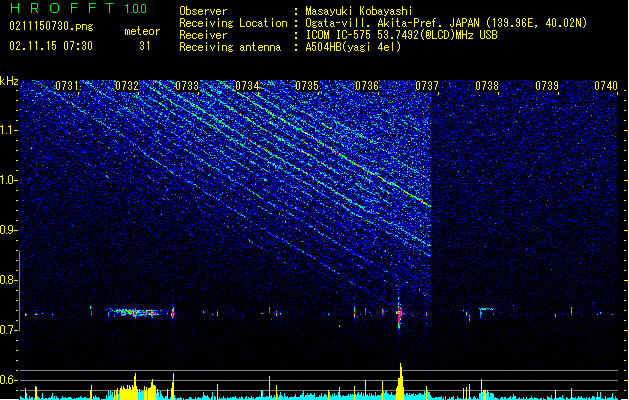Click the Receiver label
Image resolution: width=629 pixels, height=400 pixels.
(x=203, y=35)
